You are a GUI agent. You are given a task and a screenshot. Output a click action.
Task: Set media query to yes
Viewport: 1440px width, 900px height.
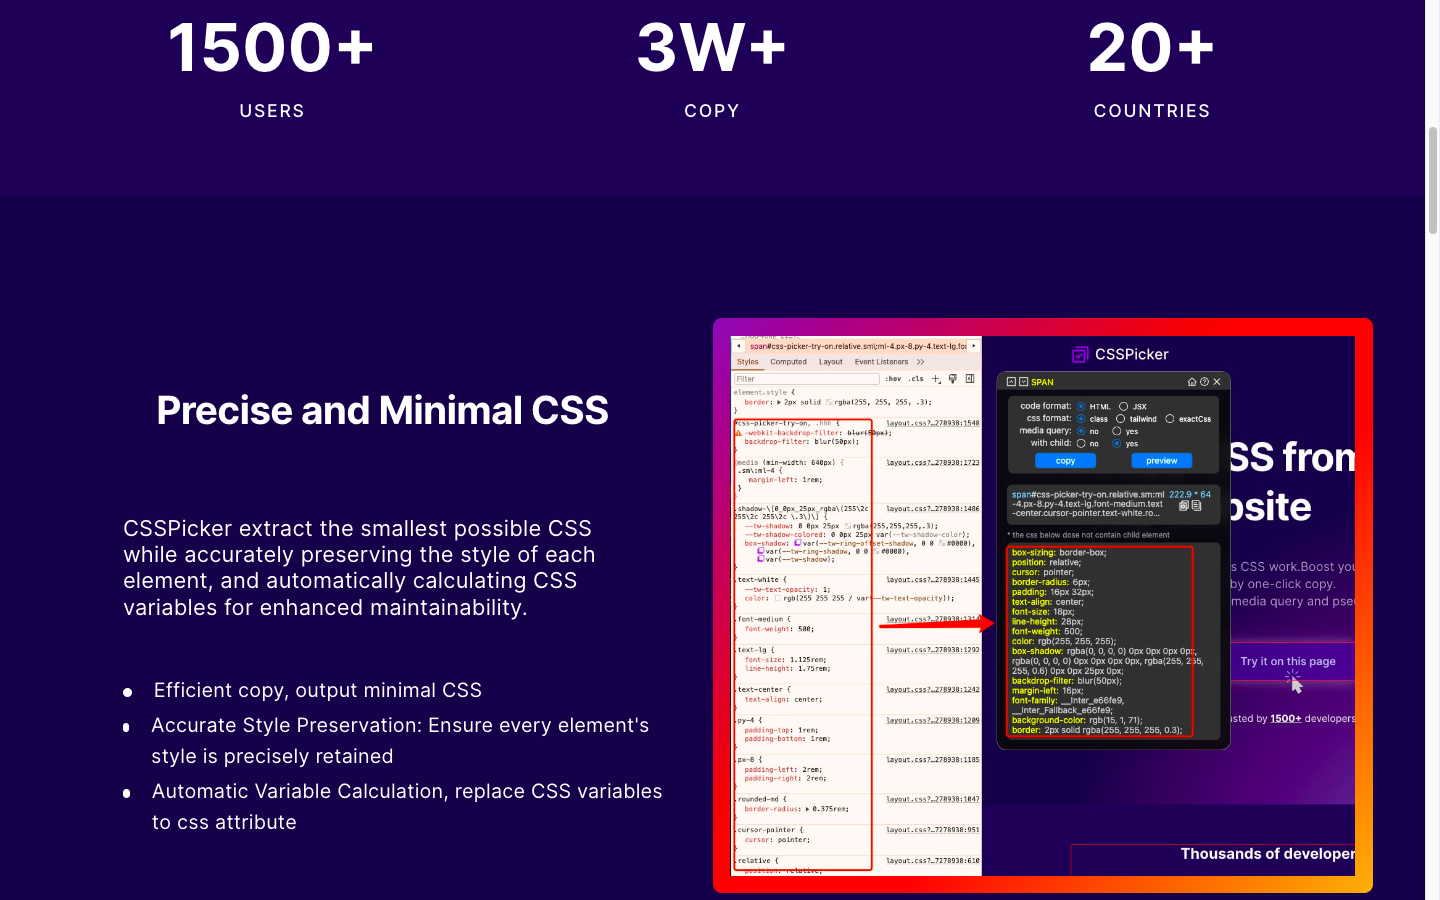[x=1117, y=431]
